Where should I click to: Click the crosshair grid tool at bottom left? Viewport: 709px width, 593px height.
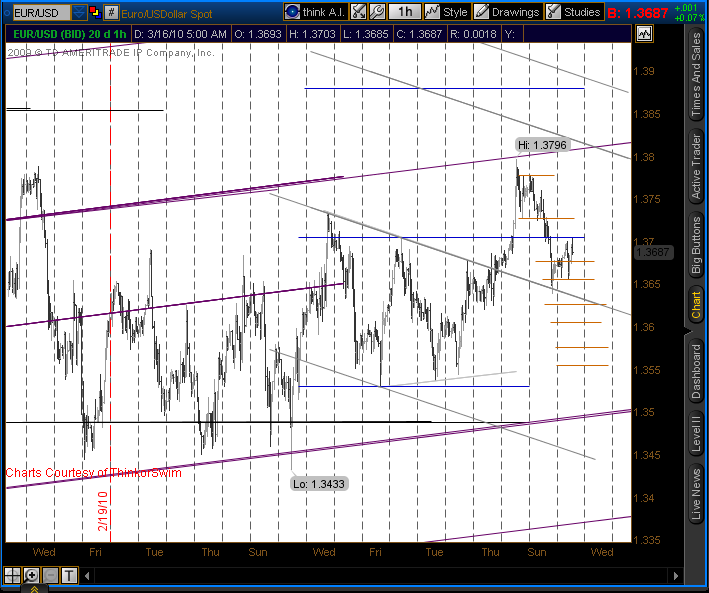tap(12, 575)
